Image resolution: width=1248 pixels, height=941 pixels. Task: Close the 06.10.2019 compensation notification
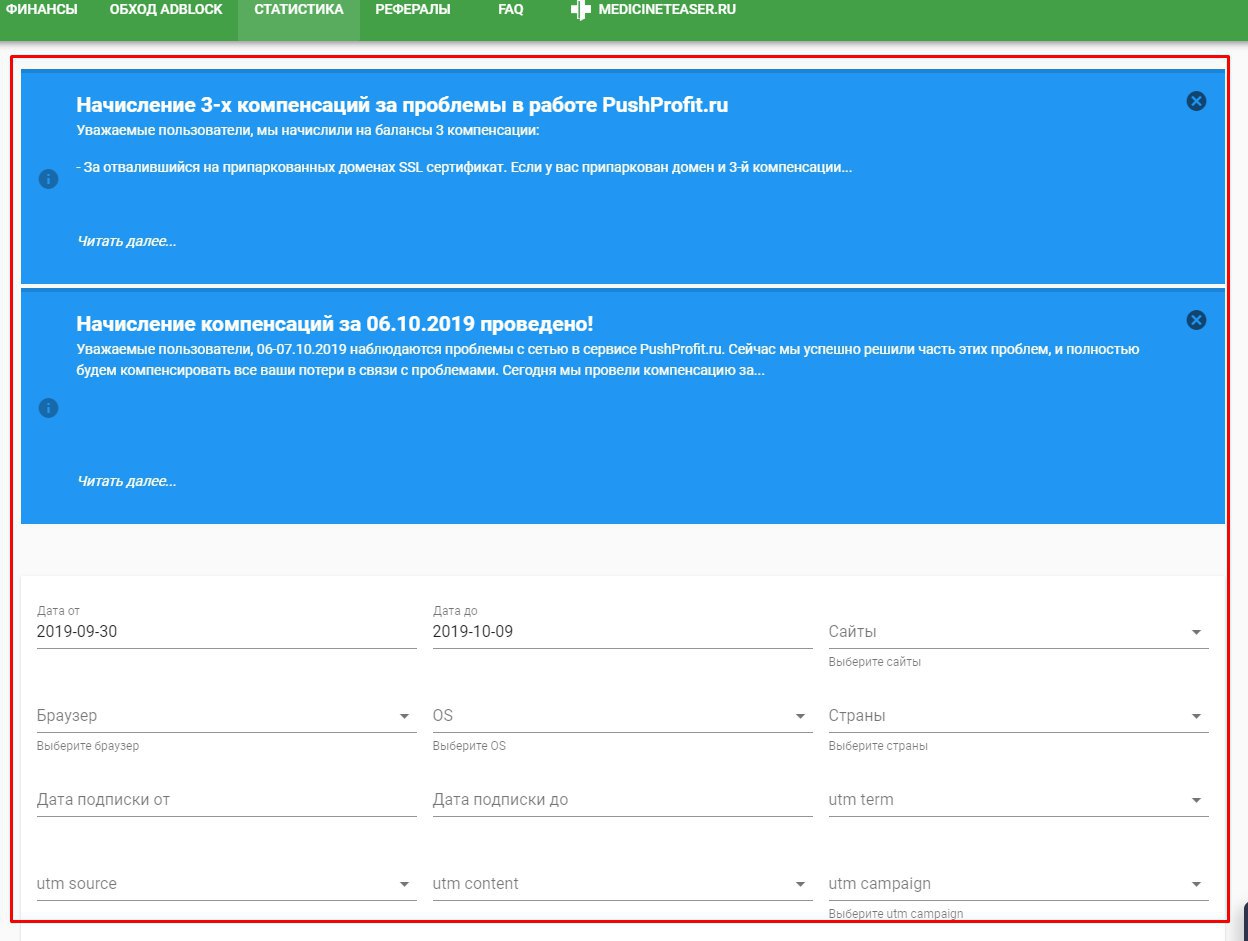(x=1196, y=320)
